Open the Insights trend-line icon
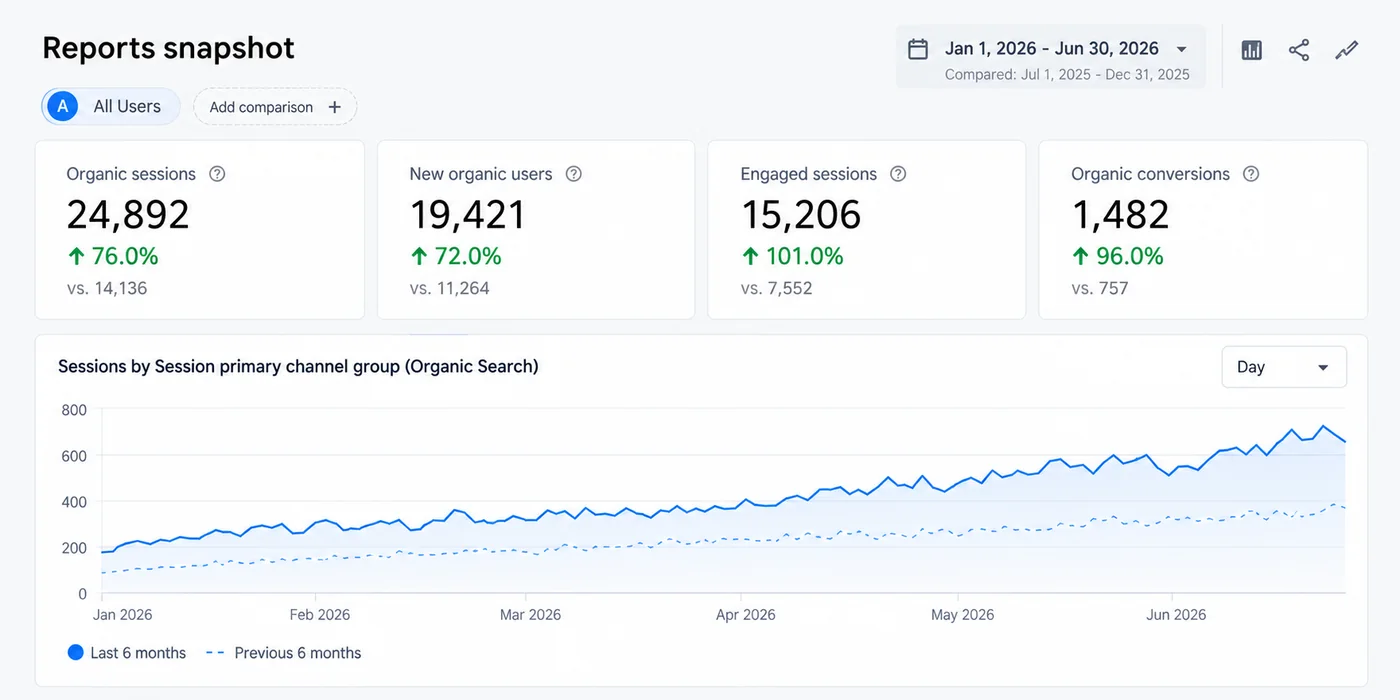Viewport: 1400px width, 700px height. pyautogui.click(x=1347, y=50)
